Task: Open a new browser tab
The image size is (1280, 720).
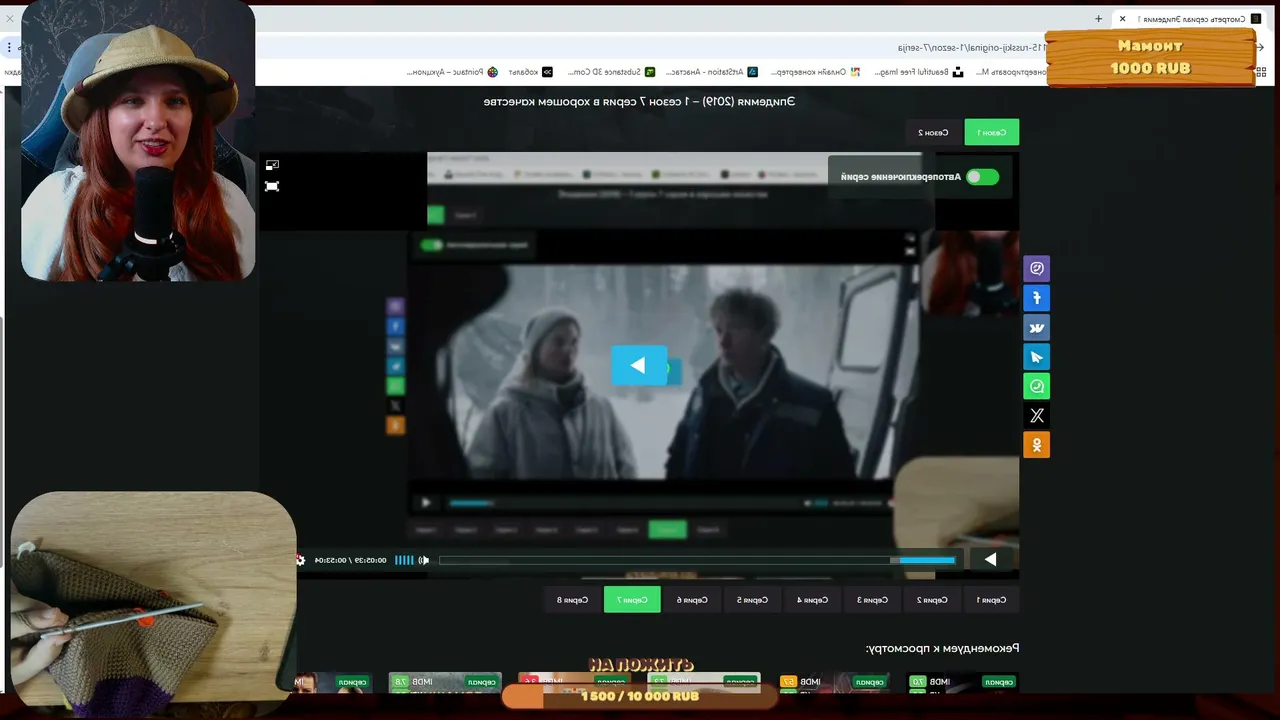Action: click(x=1098, y=19)
